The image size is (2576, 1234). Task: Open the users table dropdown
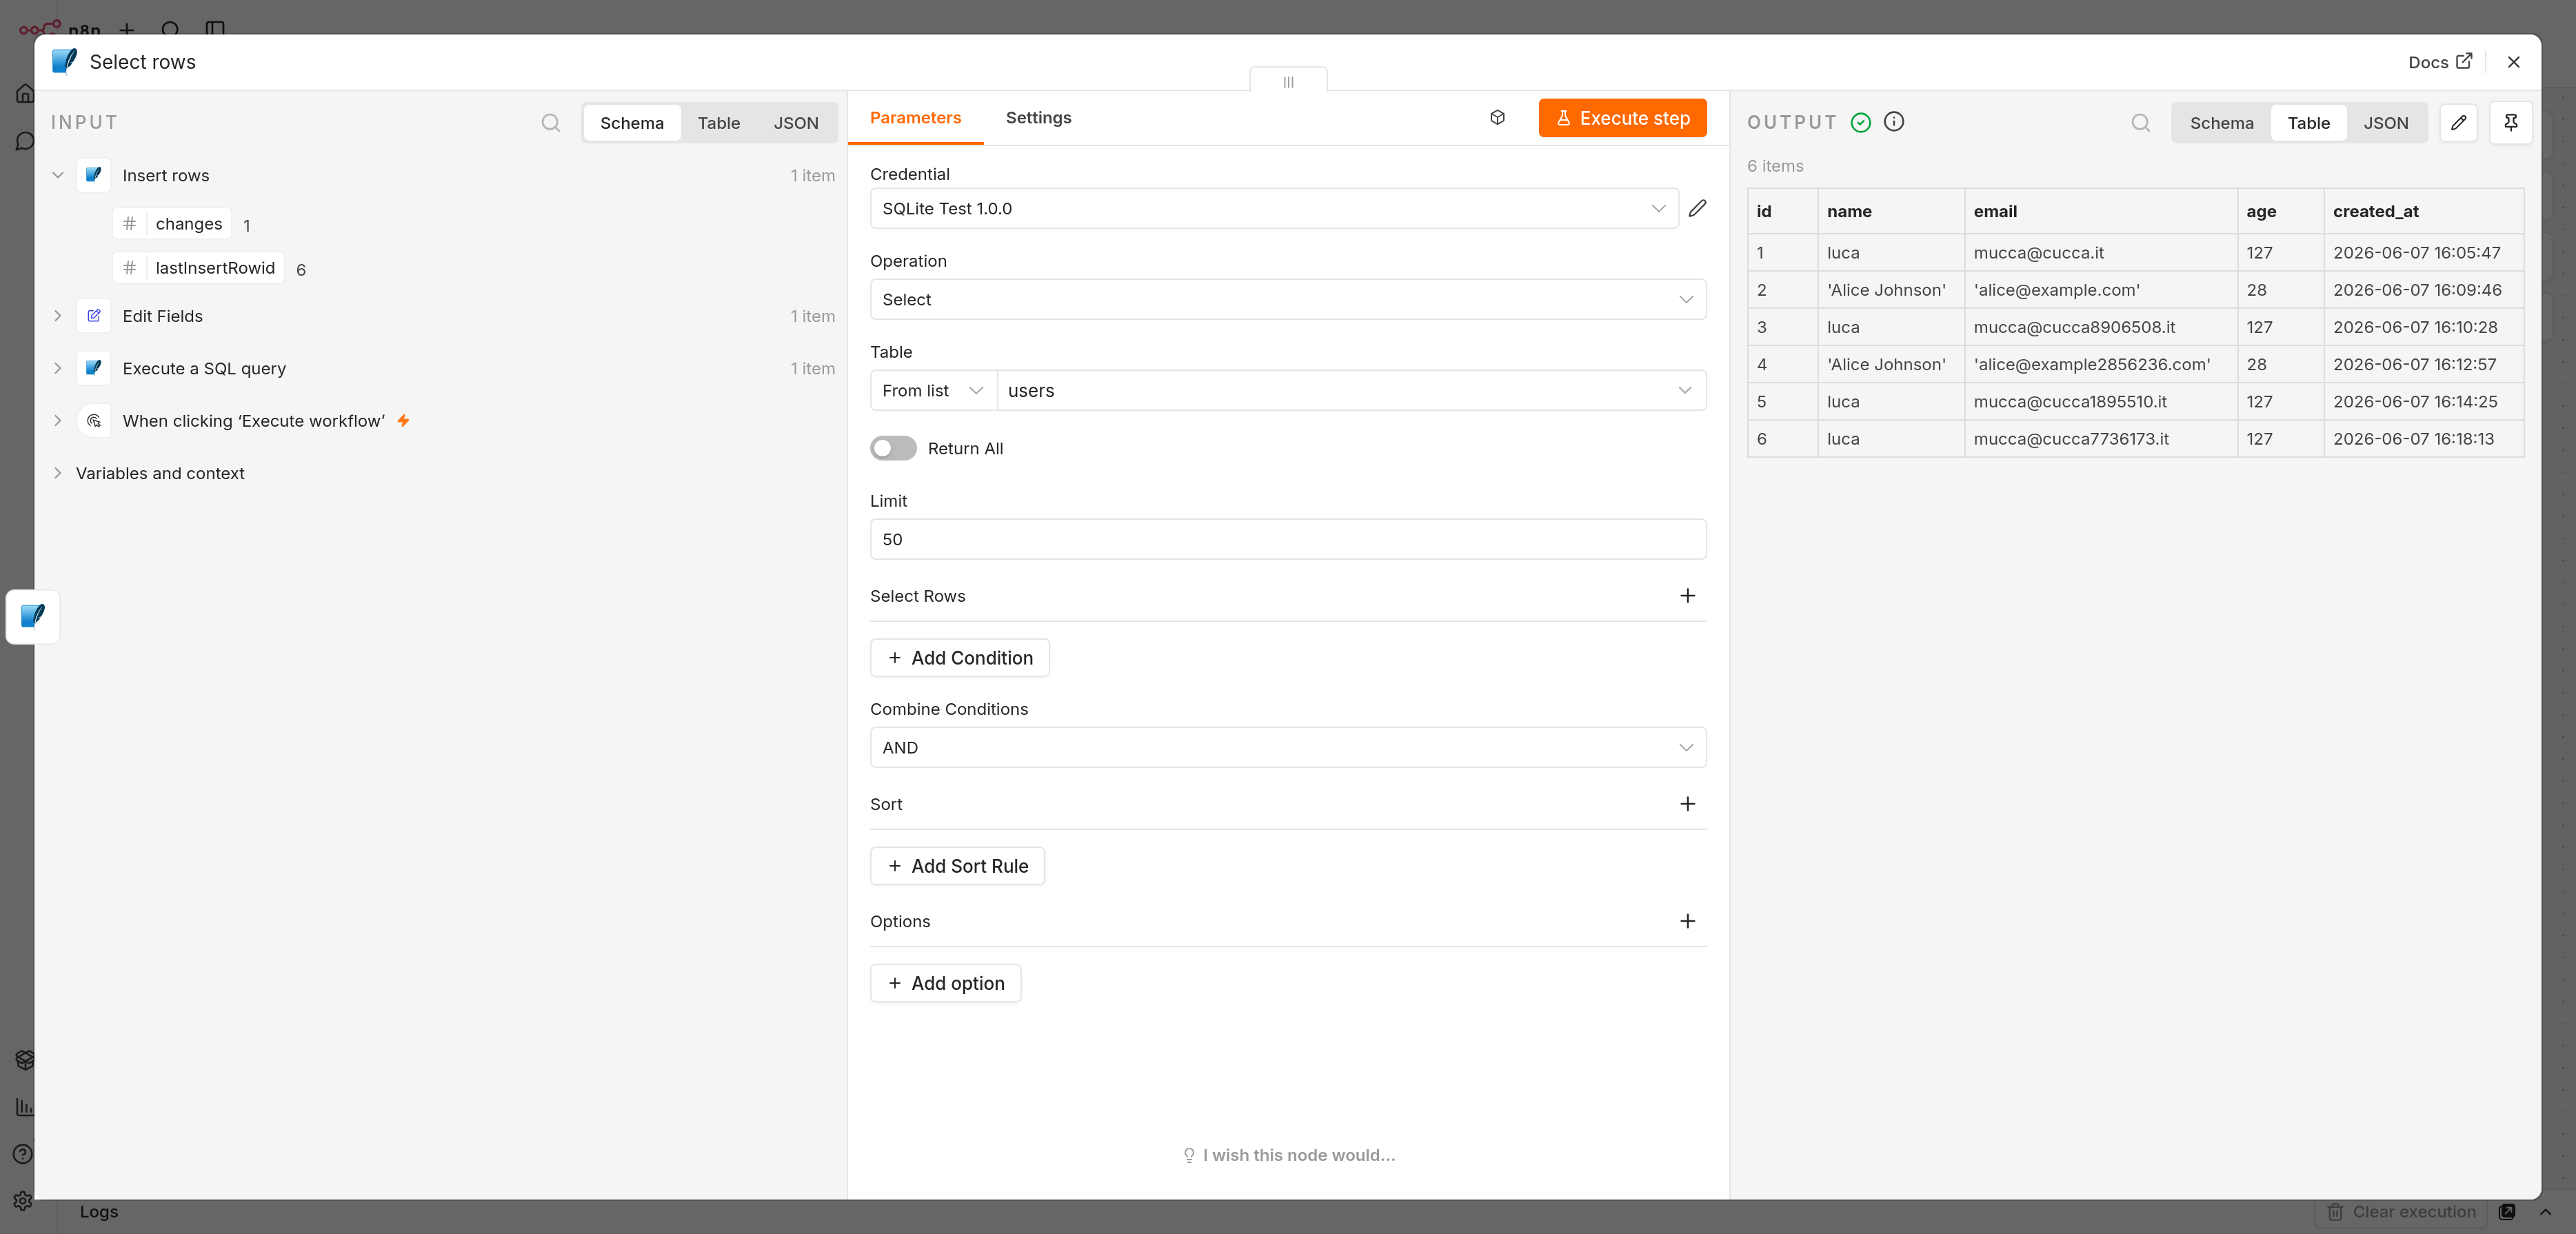tap(1351, 391)
